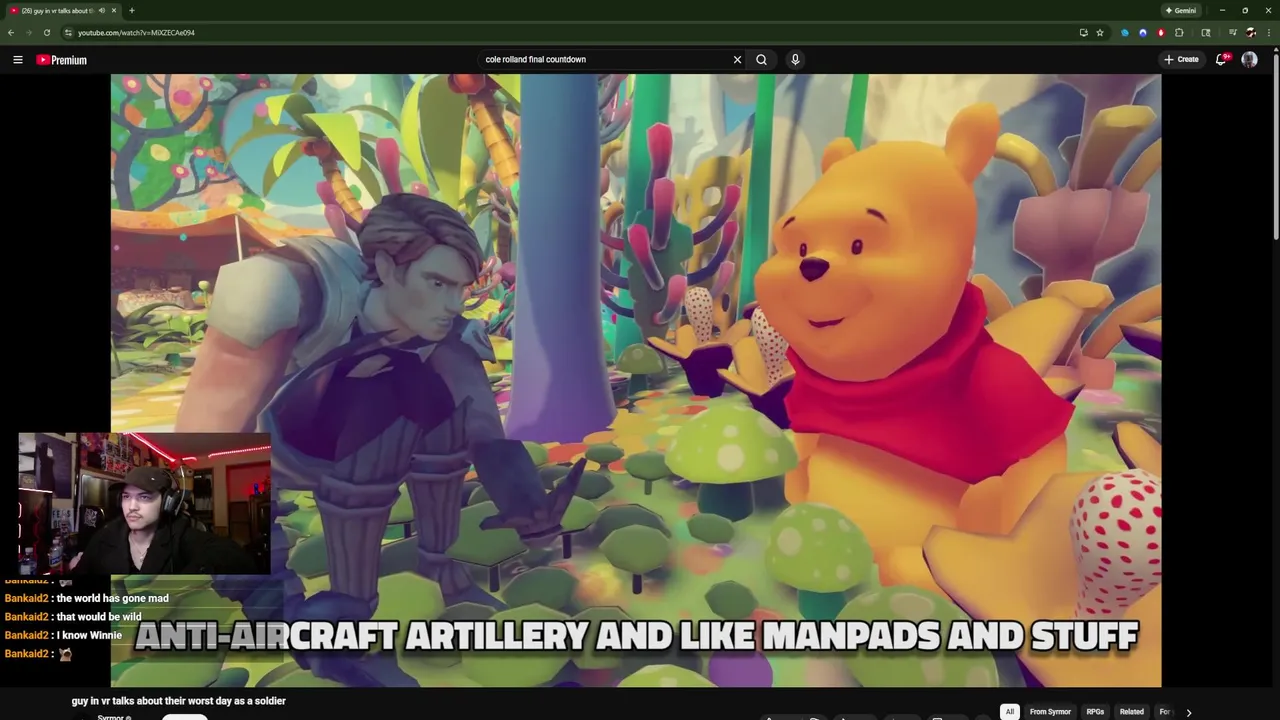Start voice search with microphone
Screen dimensions: 1280x720
point(795,59)
